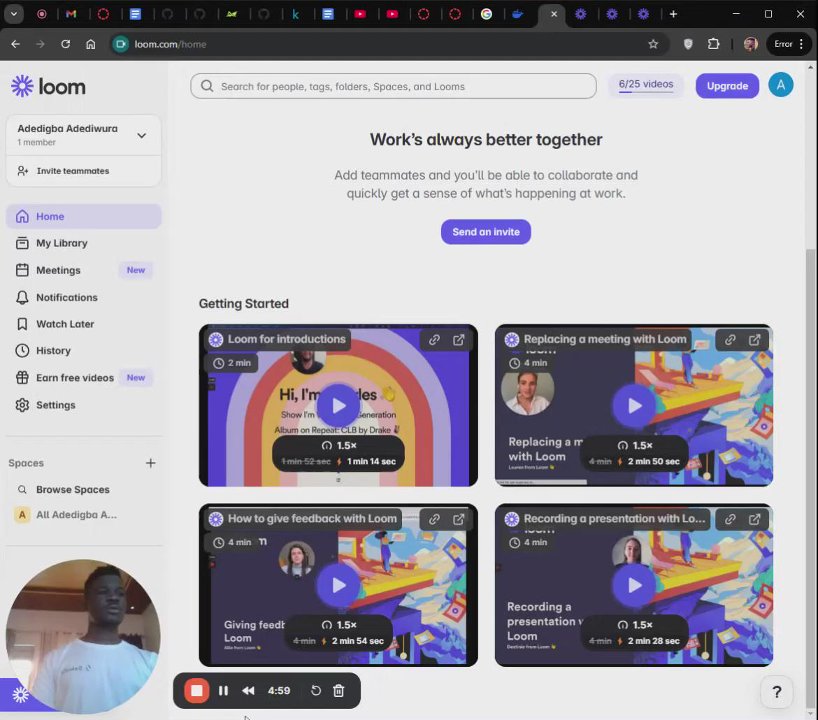The height and width of the screenshot is (720, 818).
Task: Copy link for Recording a presentation video
Action: (x=730, y=519)
